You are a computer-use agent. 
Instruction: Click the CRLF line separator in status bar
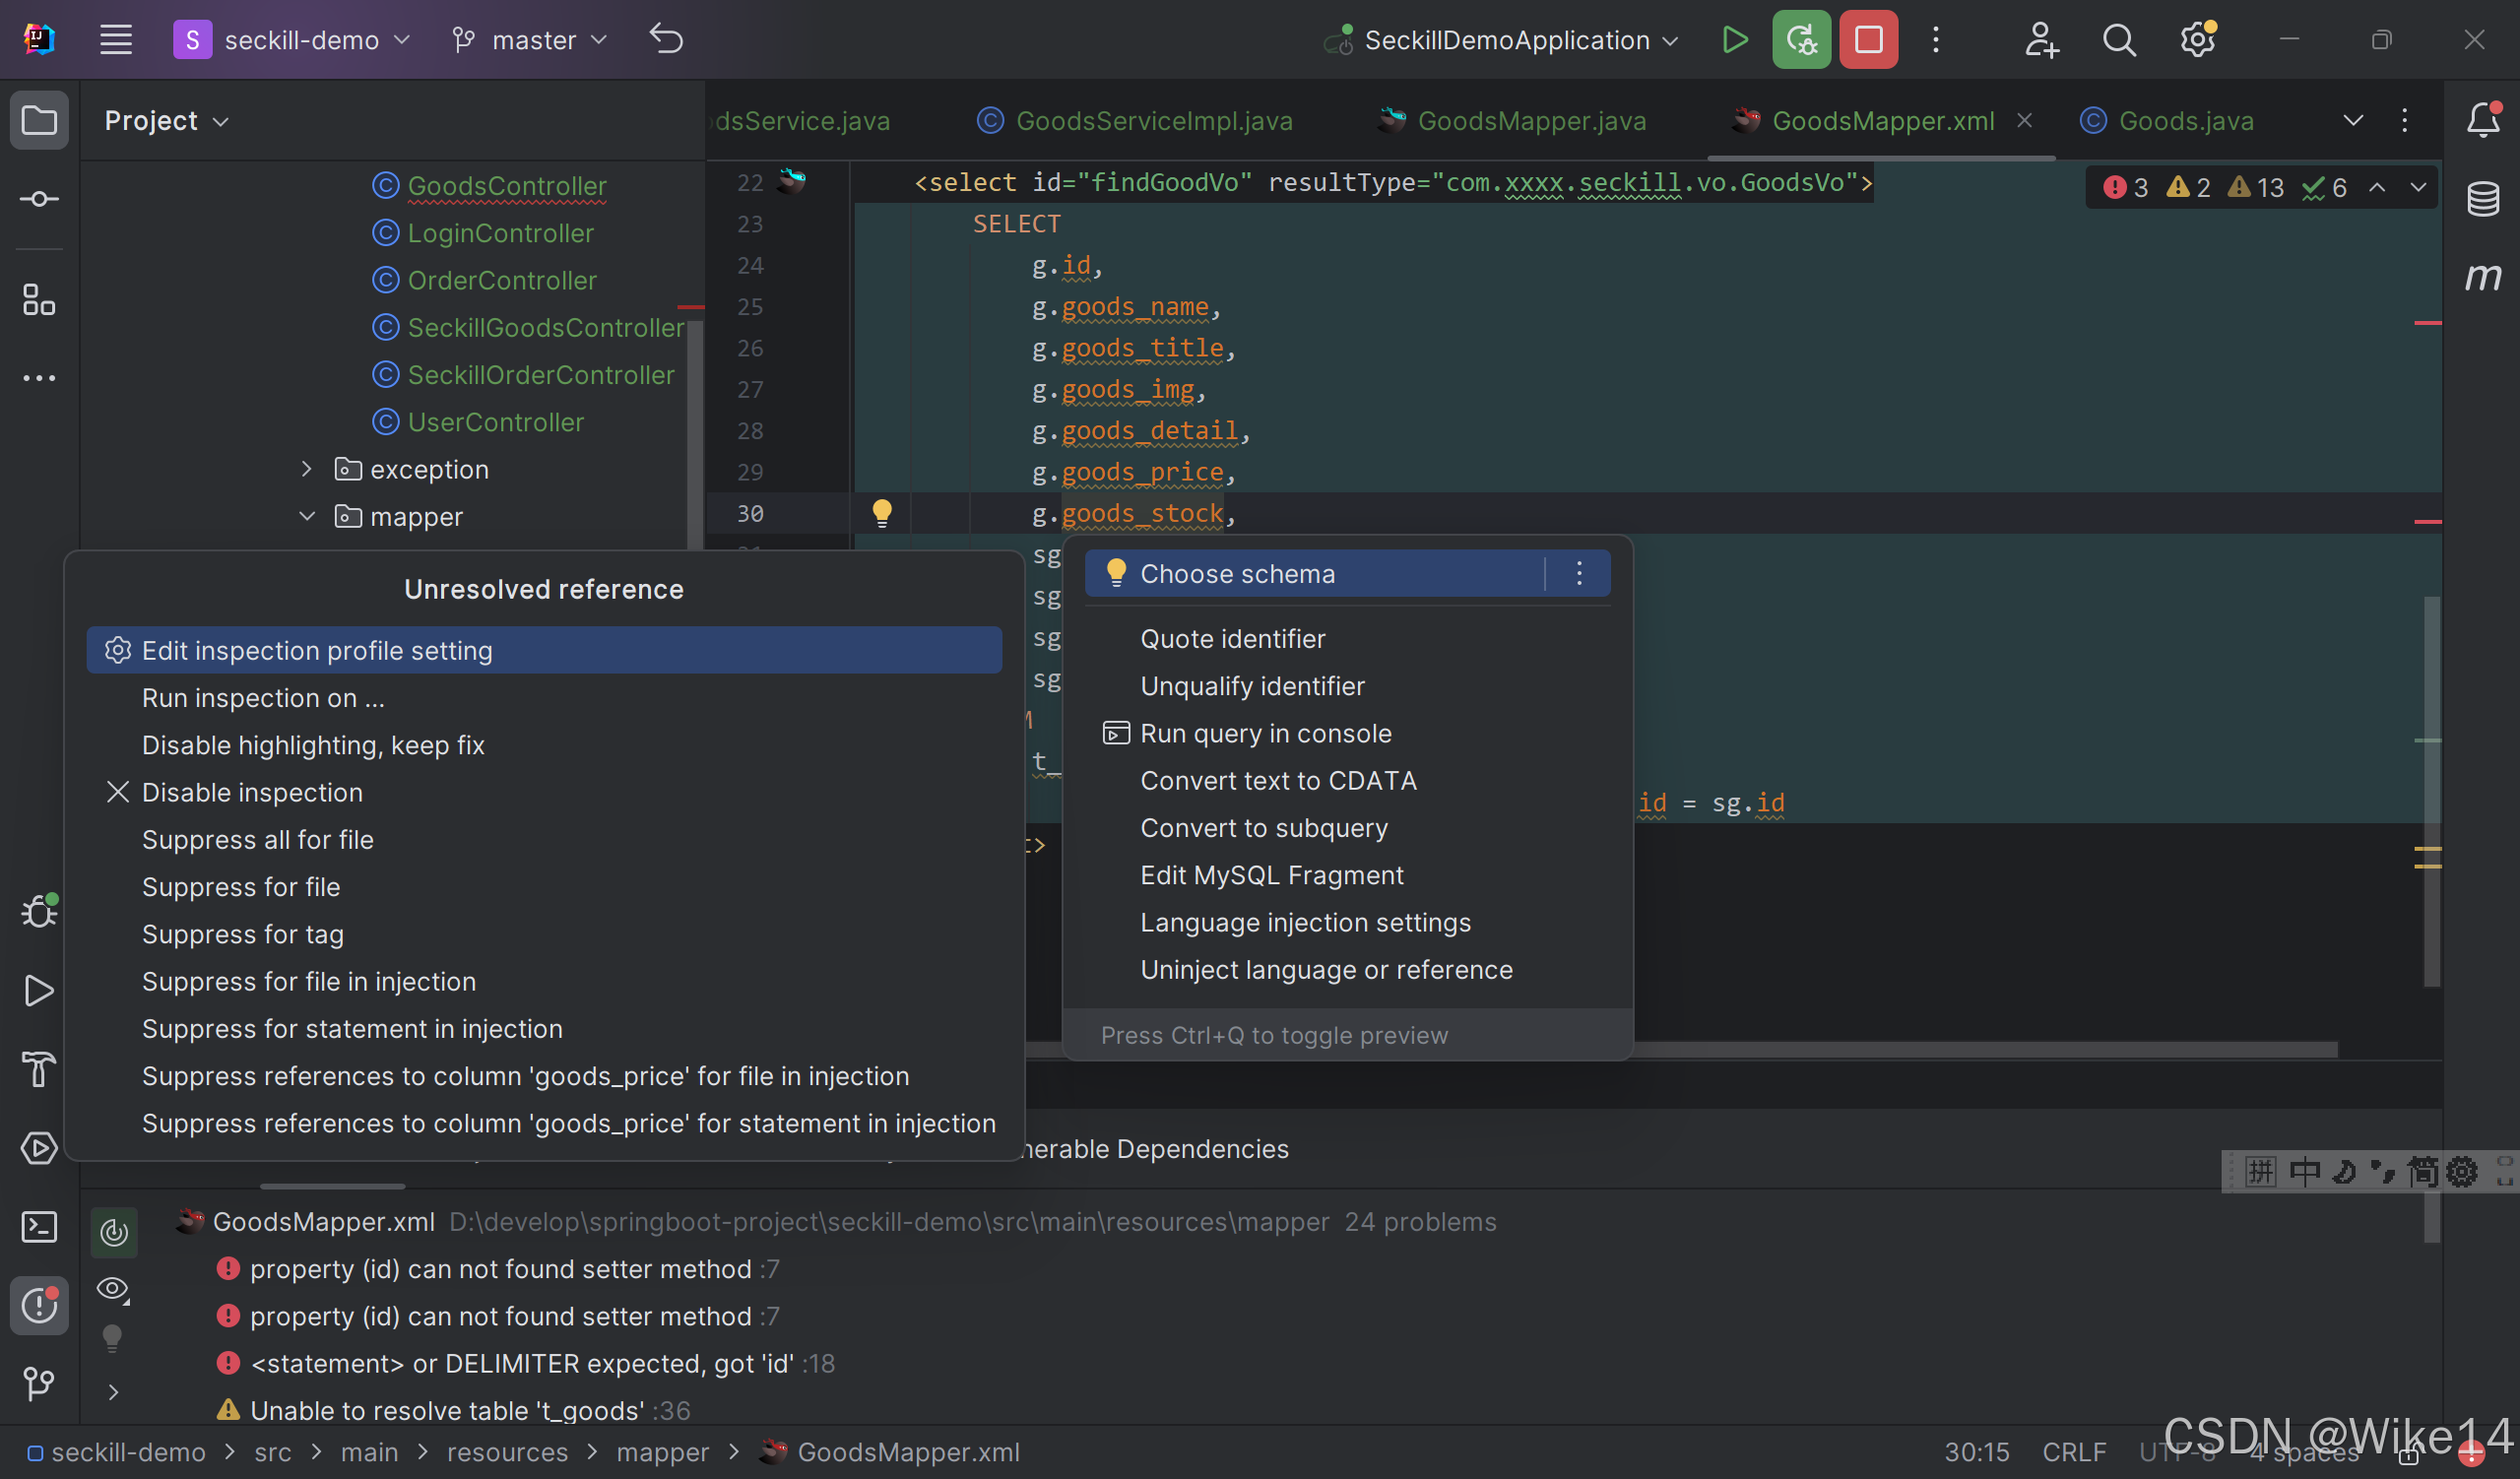tap(2074, 1452)
